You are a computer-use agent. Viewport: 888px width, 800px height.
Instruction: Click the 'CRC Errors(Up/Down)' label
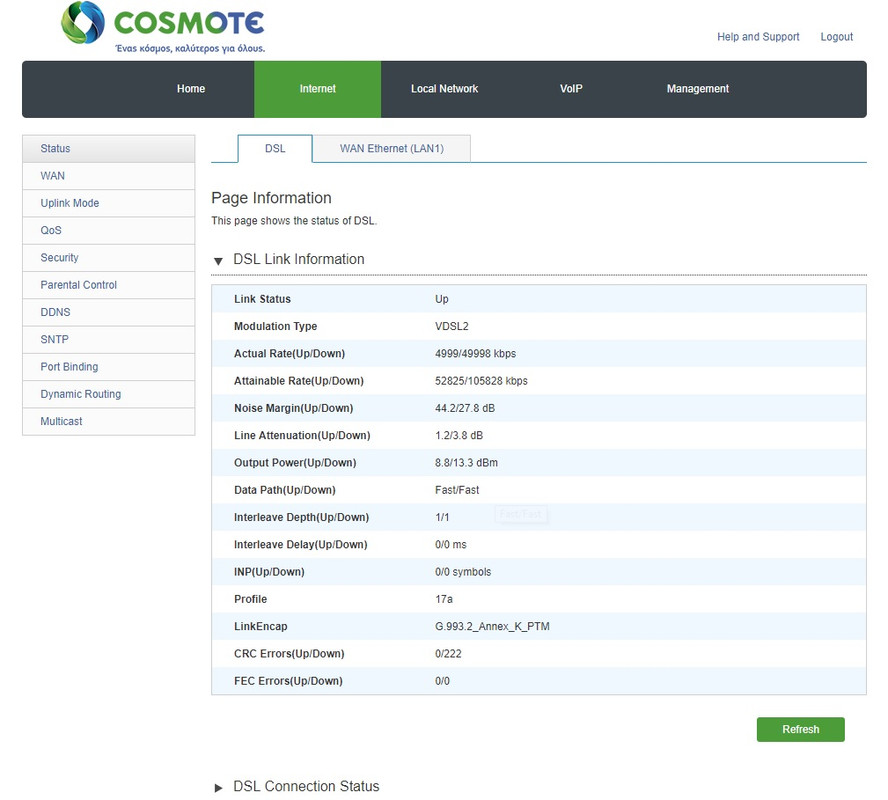289,653
